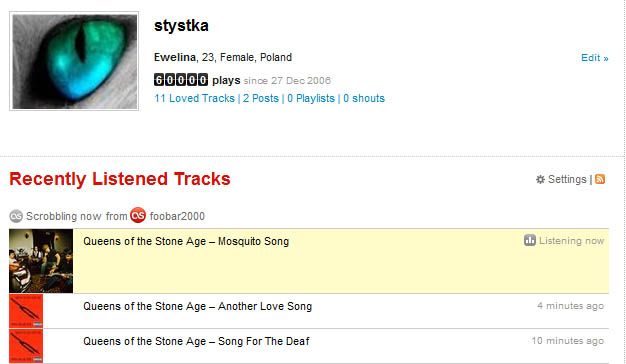Select the Song For The Deaf track
The image size is (626, 364).
coord(196,341)
